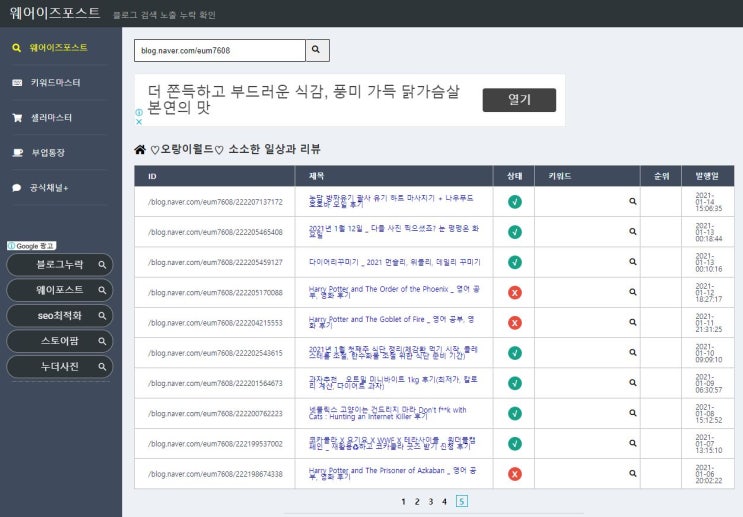Click the 상태 column header
This screenshot has width=743, height=517.
coord(514,176)
